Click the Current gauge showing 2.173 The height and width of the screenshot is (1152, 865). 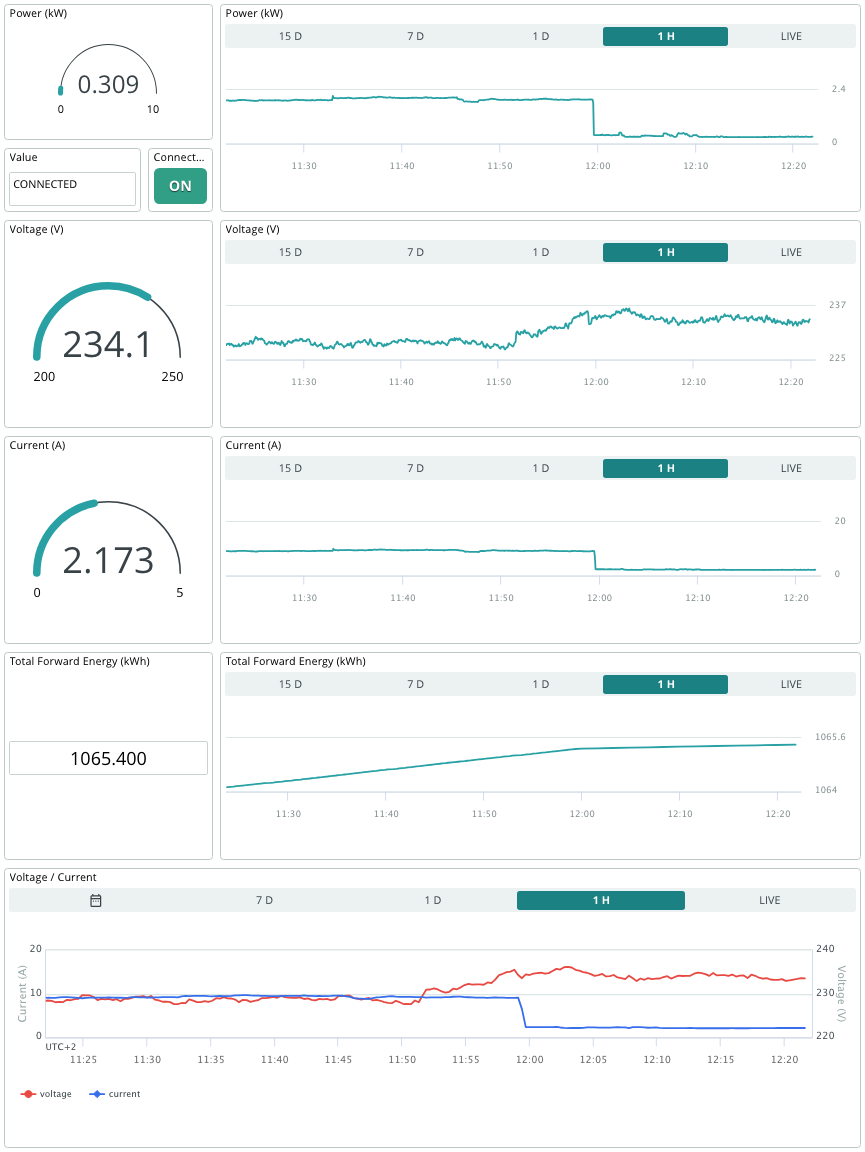(x=108, y=548)
